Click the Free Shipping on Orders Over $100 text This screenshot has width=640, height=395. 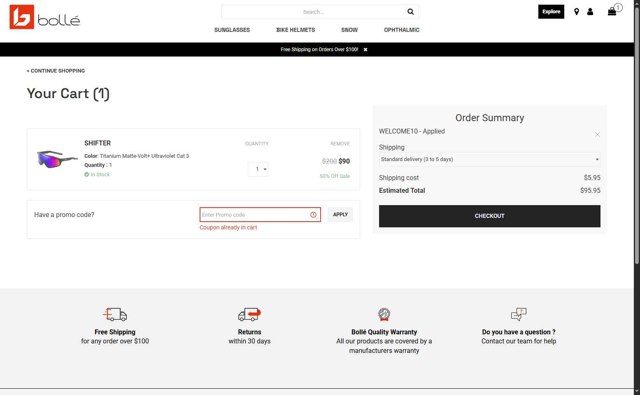point(319,49)
